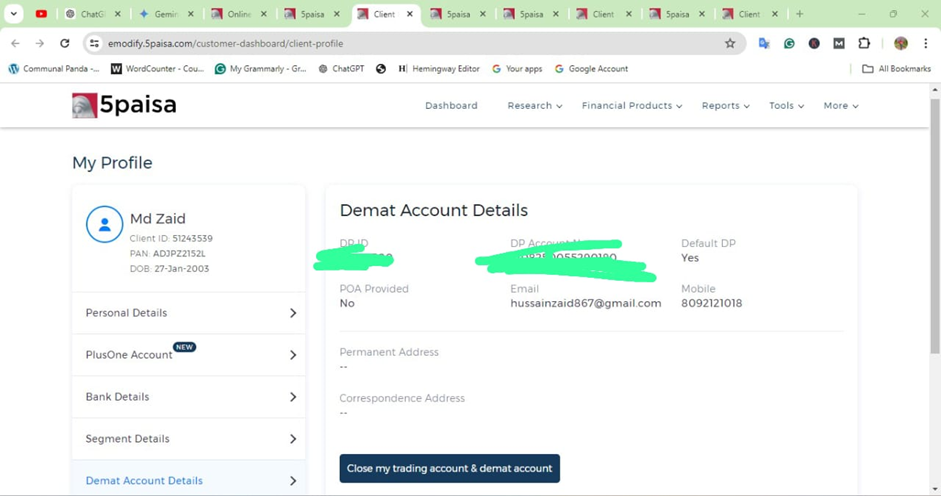Viewport: 941px width, 496px height.
Task: Open Communal Panda bookmark
Action: point(54,69)
